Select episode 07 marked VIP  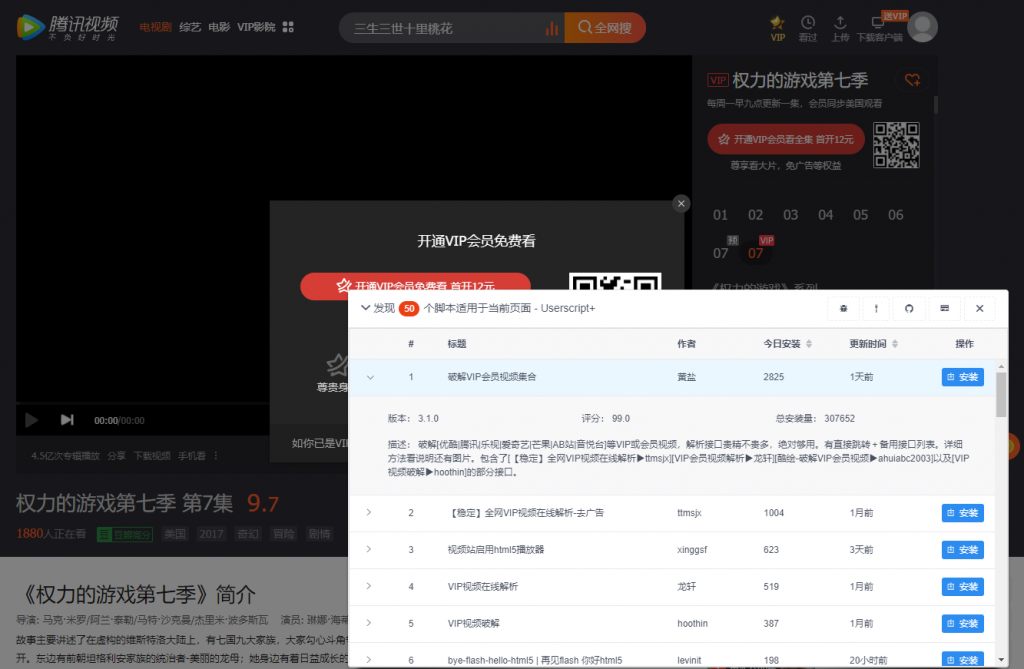point(756,253)
